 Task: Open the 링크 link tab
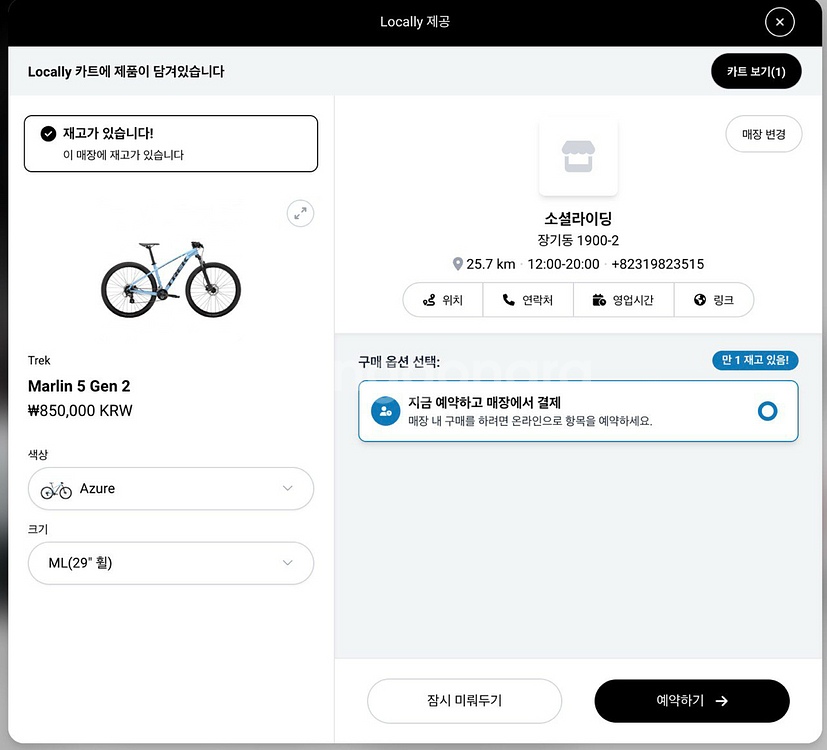point(713,300)
